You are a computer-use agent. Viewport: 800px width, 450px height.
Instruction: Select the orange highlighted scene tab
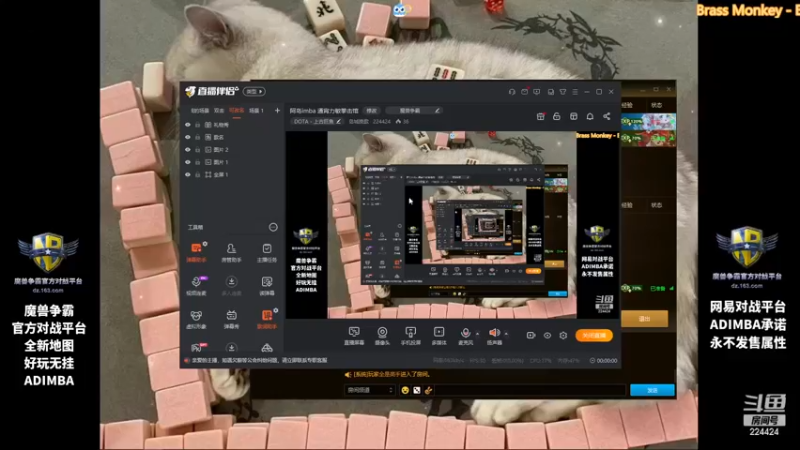coord(236,110)
